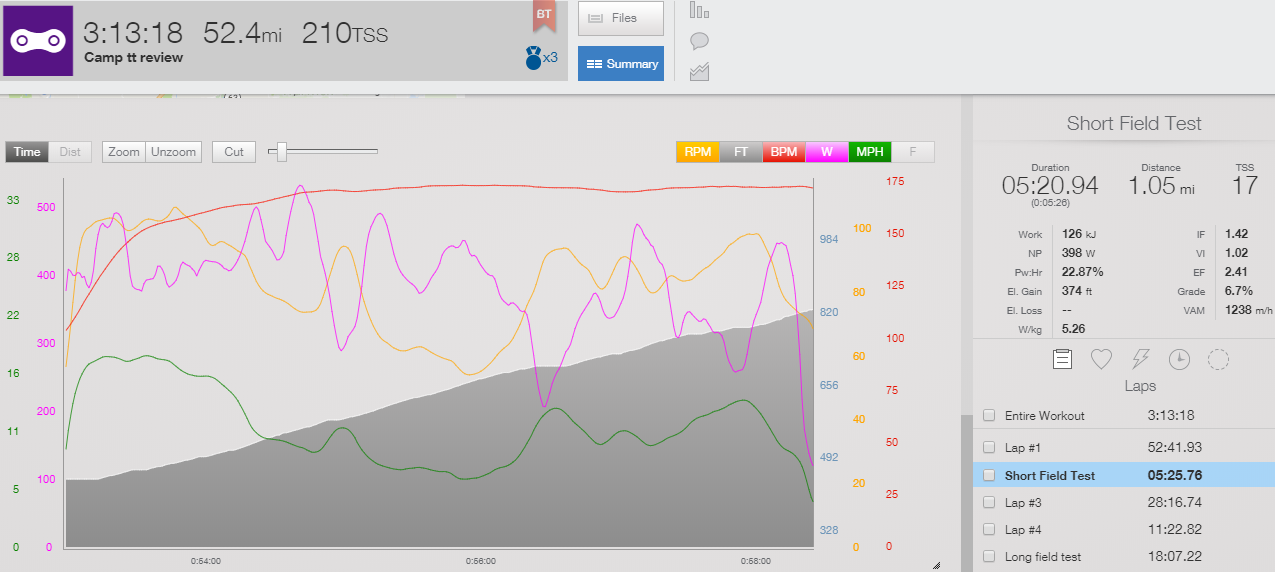Check the Long field test checkbox
1275x572 pixels.
point(989,557)
